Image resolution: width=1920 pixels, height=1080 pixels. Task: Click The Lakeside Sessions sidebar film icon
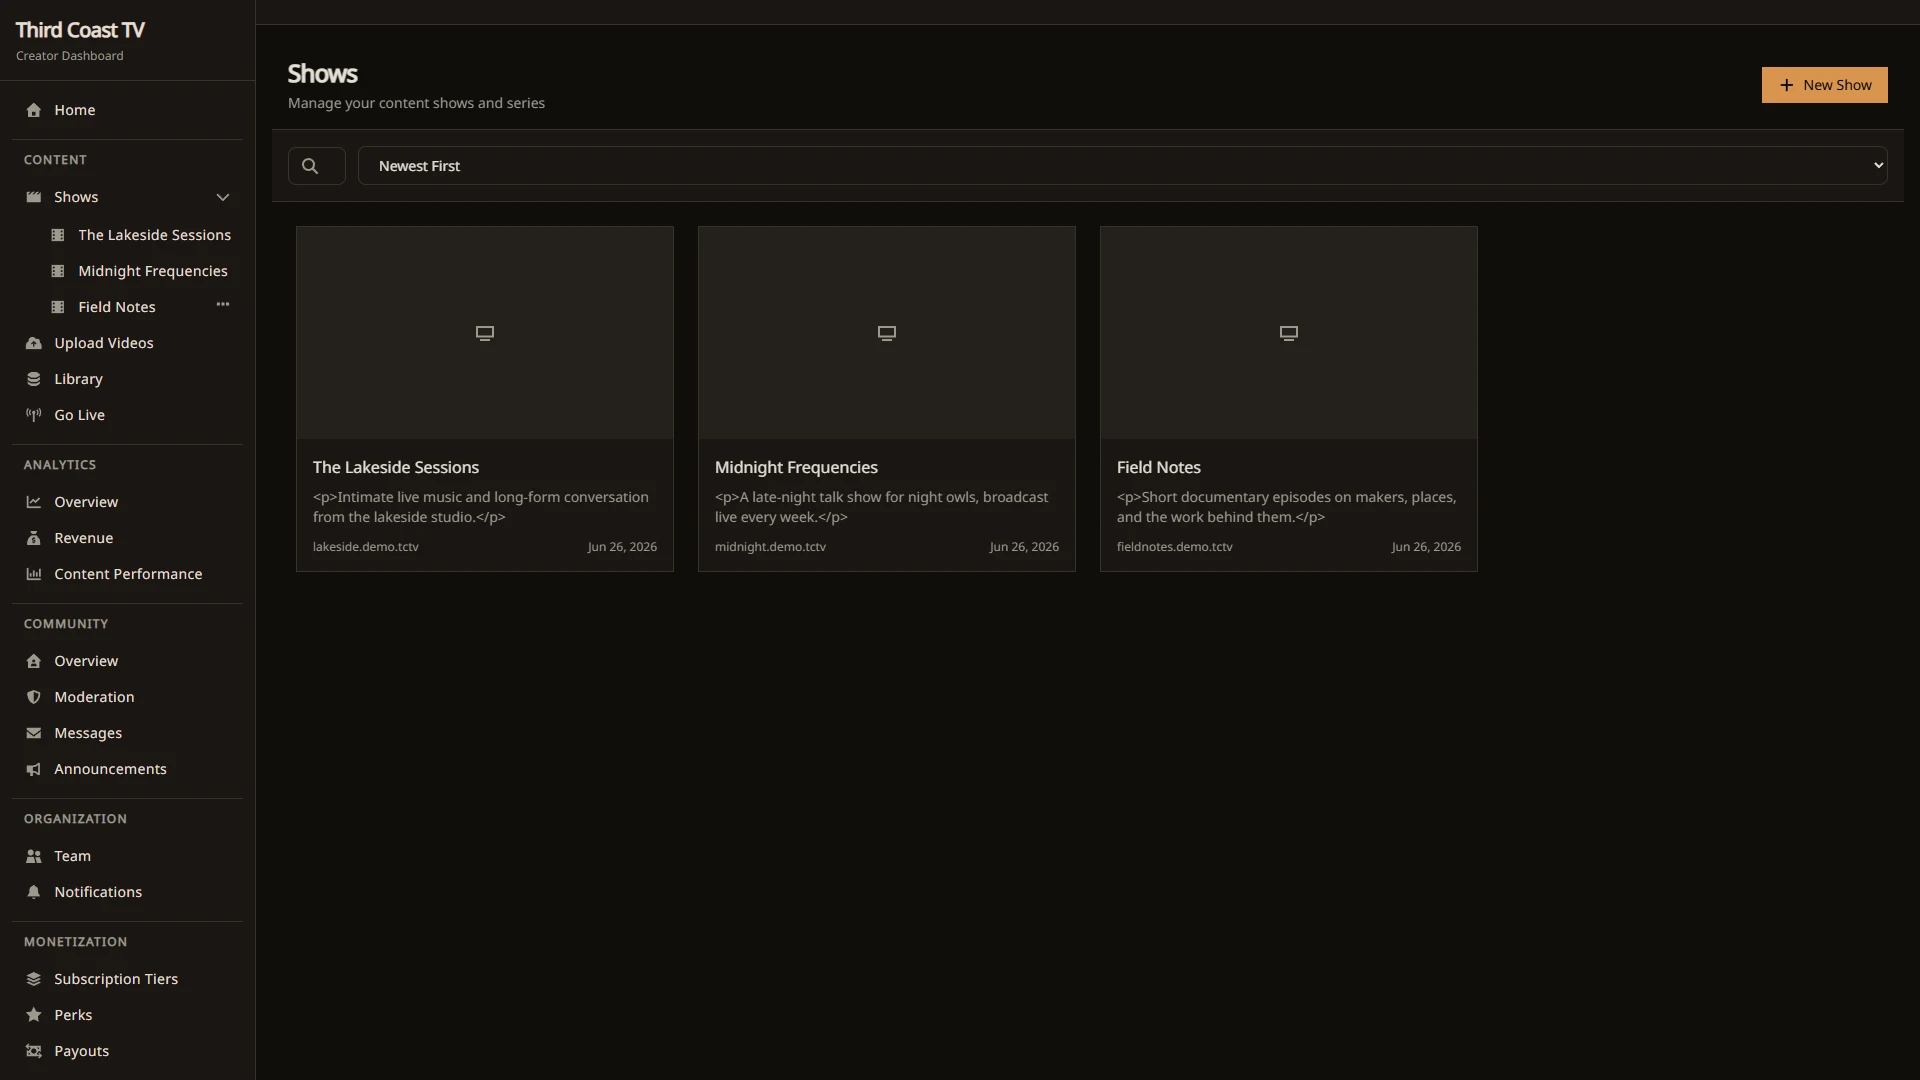[58, 235]
